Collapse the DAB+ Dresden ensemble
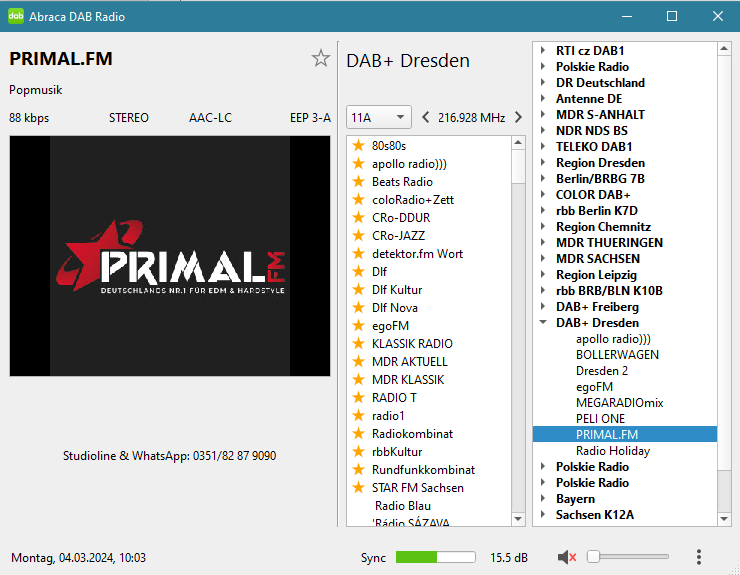 pos(543,323)
